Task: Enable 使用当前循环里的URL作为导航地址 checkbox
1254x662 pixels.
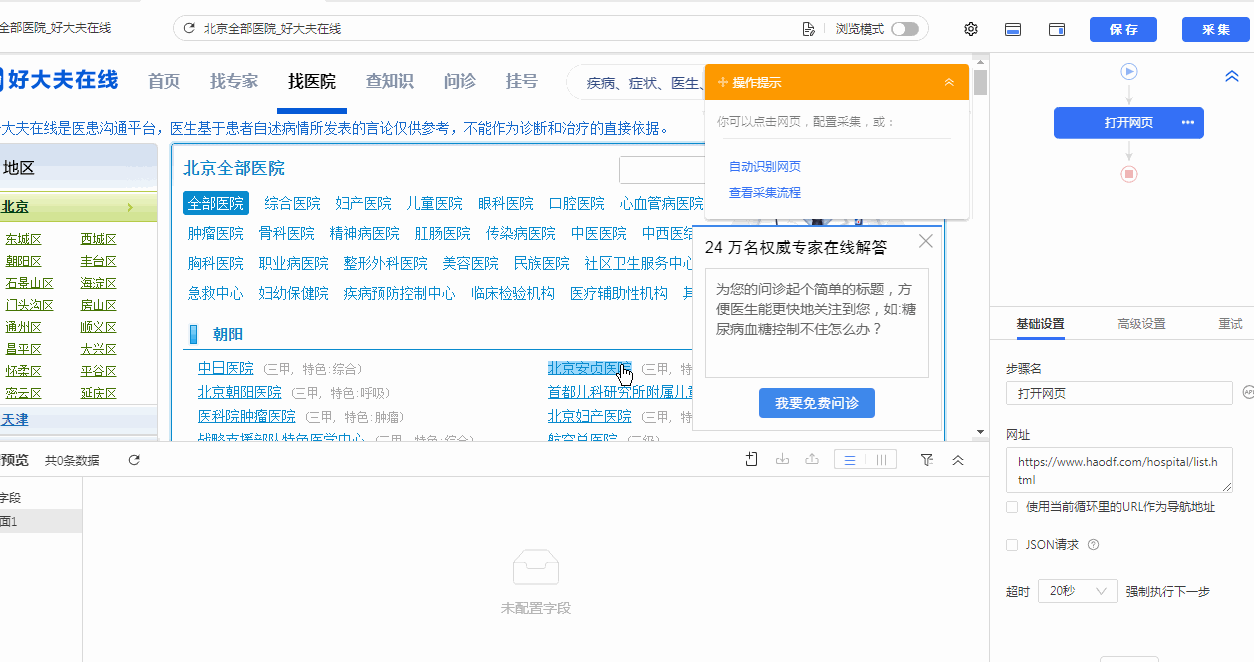Action: point(1012,507)
